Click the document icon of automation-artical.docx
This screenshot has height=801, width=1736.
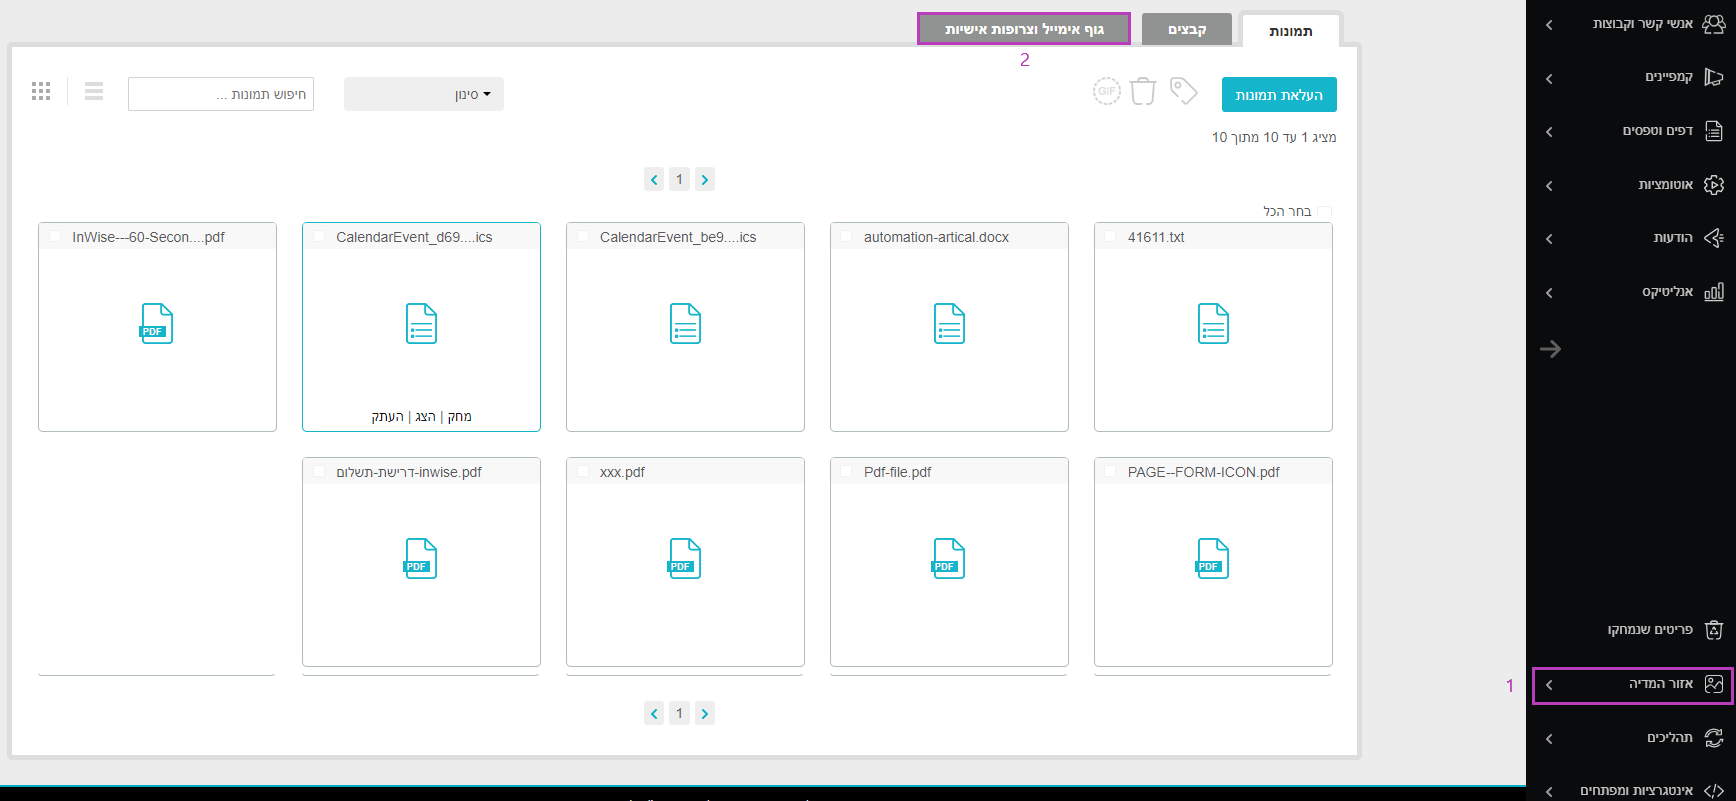pyautogui.click(x=949, y=324)
